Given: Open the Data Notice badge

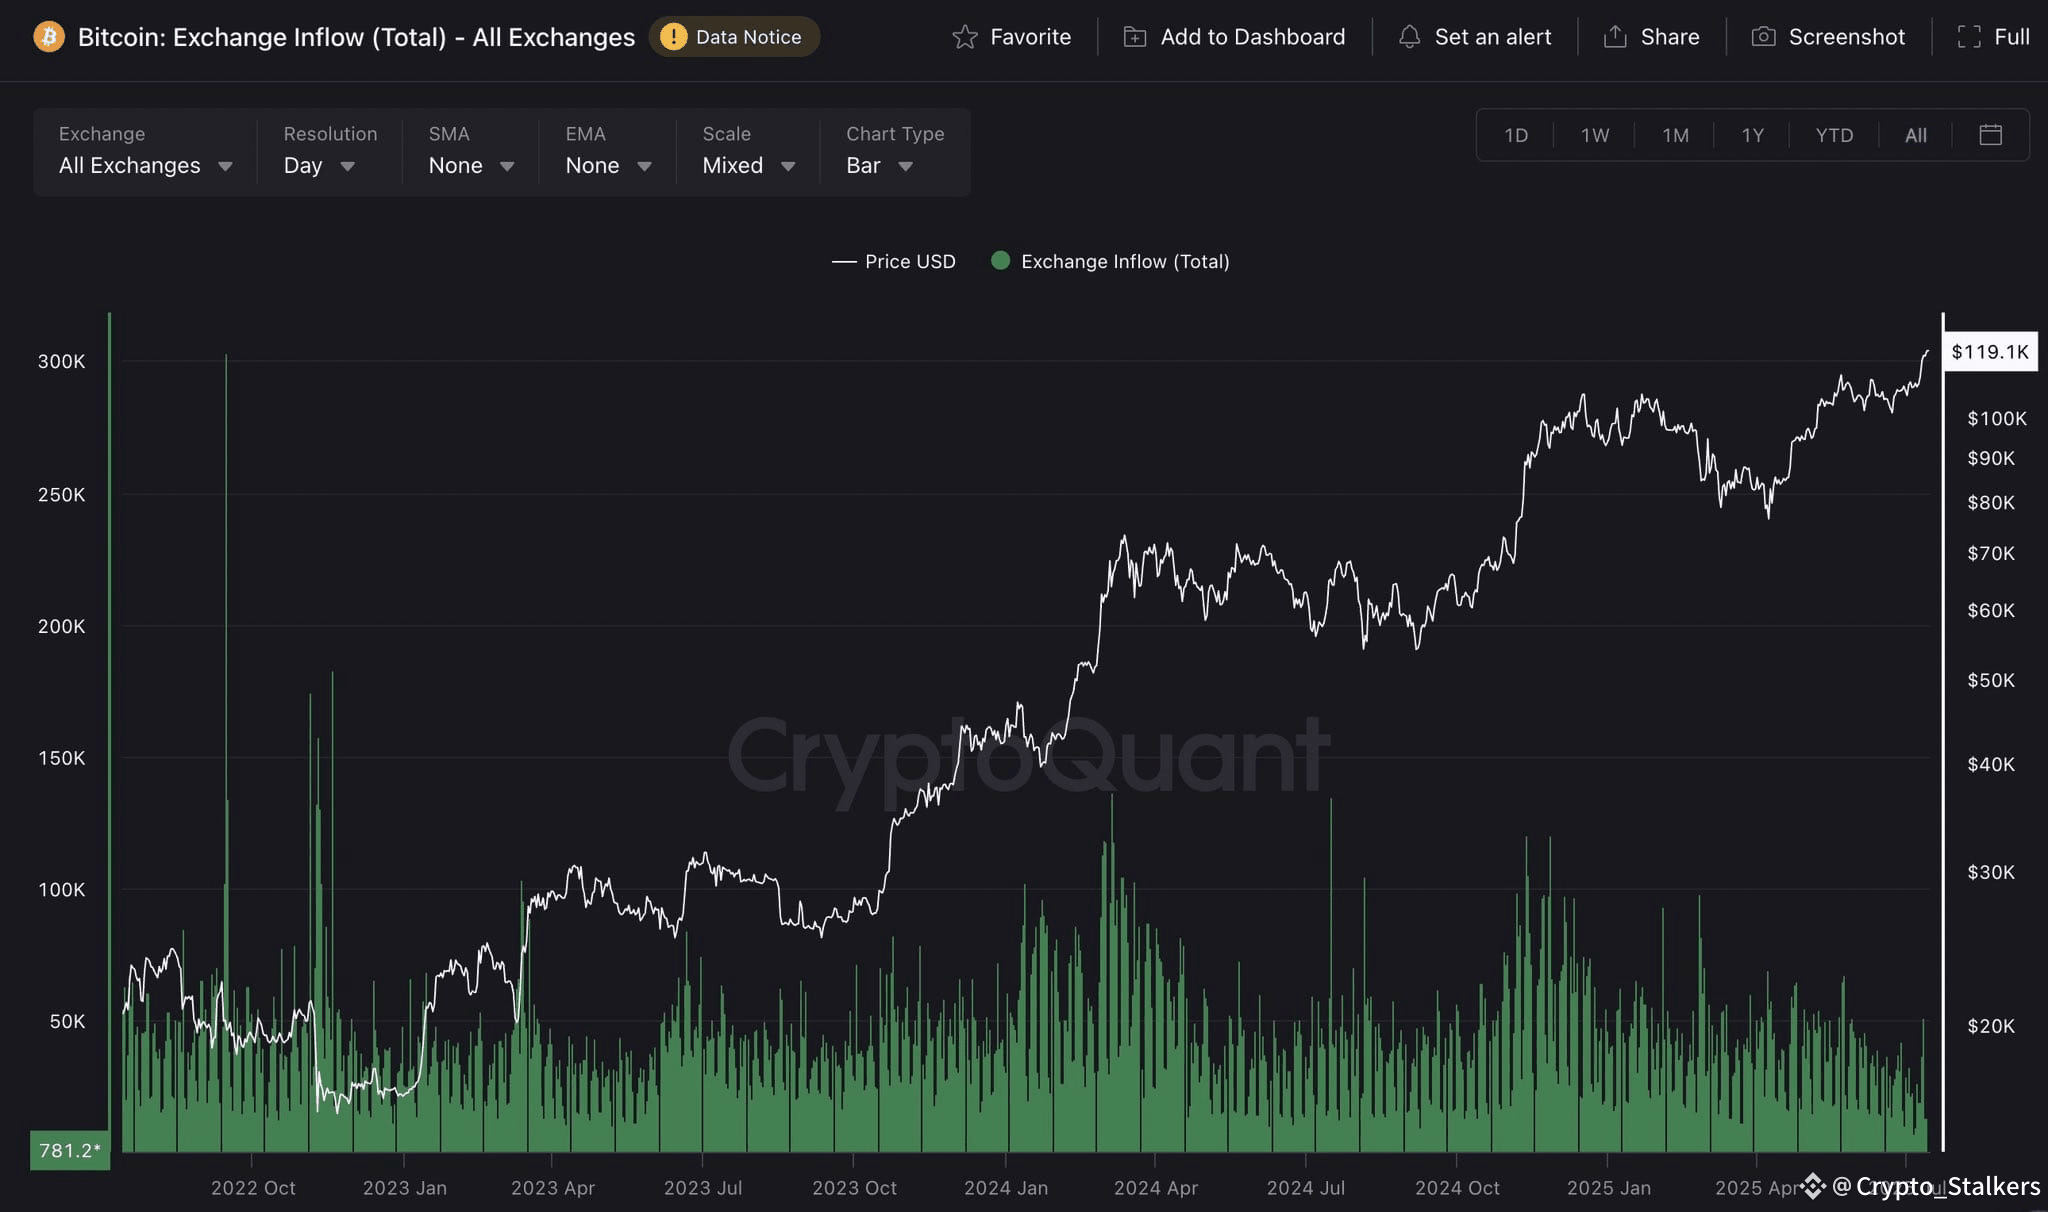Looking at the screenshot, I should 734,37.
